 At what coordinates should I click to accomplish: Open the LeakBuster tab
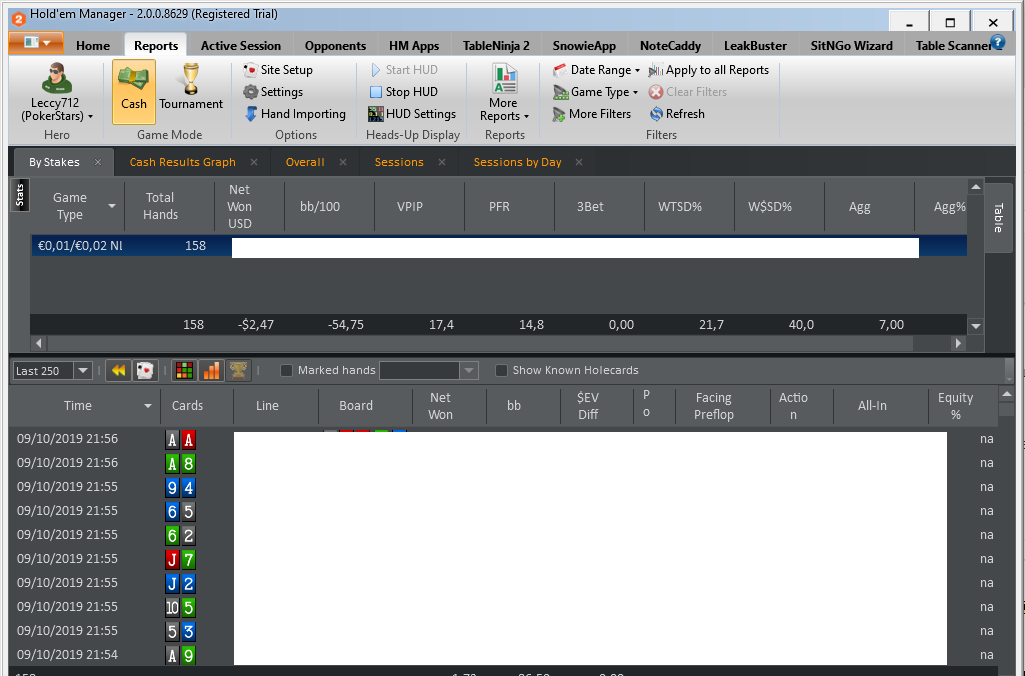point(755,46)
